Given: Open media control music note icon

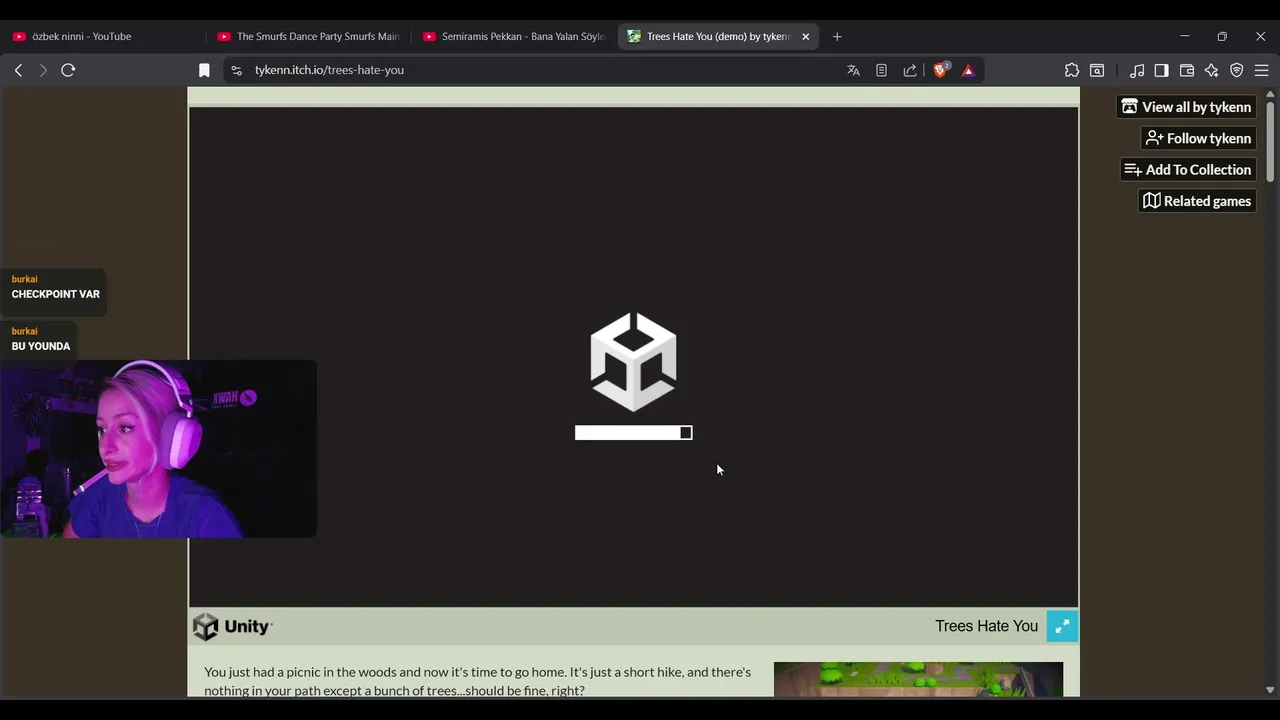Looking at the screenshot, I should coord(1137,70).
